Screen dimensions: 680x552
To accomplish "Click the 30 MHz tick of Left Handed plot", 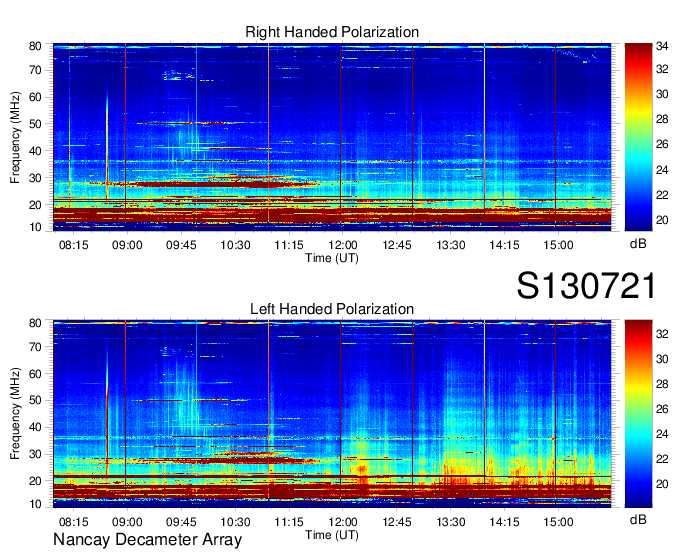I will click(x=35, y=454).
